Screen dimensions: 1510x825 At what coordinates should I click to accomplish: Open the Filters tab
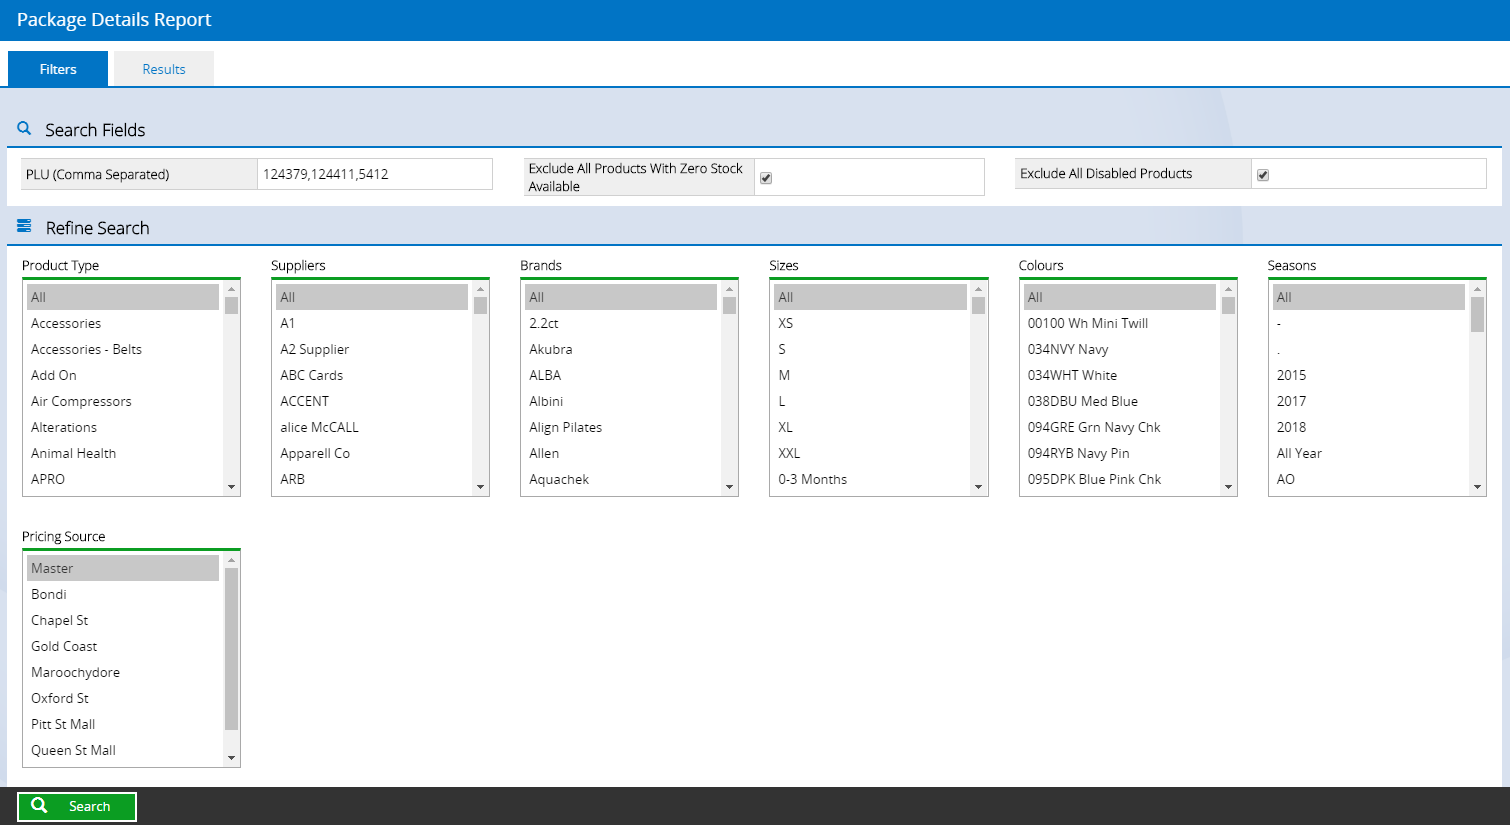pos(58,69)
